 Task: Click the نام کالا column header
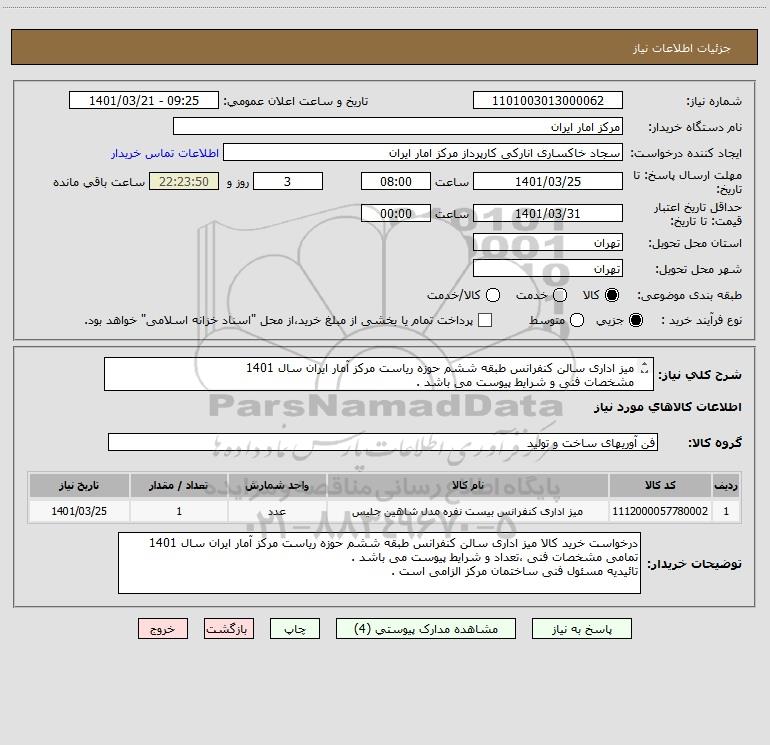468,485
